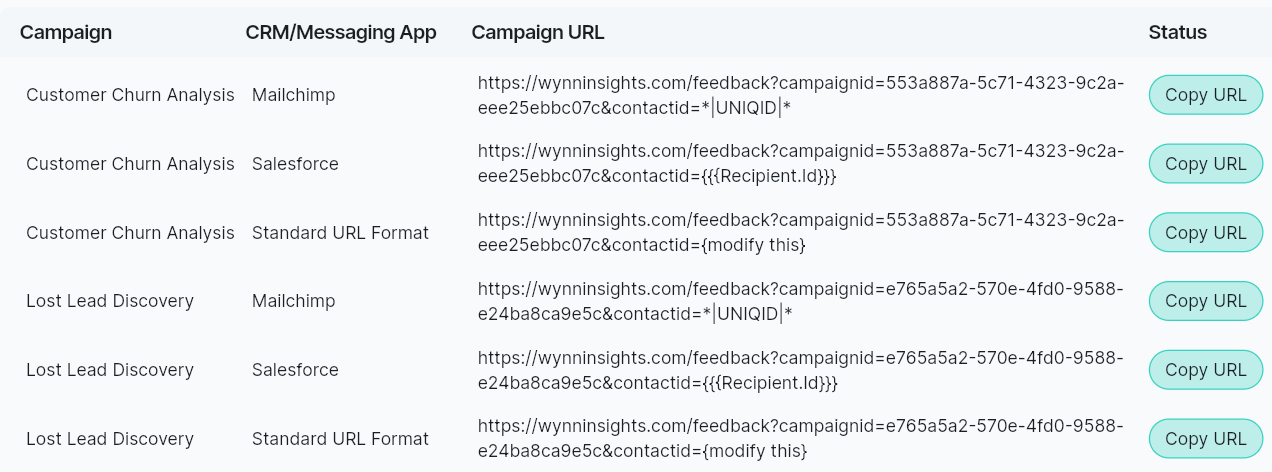Select Lost Lead Discovery URL containing {{{Recipient.Id}}}

pyautogui.click(x=800, y=370)
